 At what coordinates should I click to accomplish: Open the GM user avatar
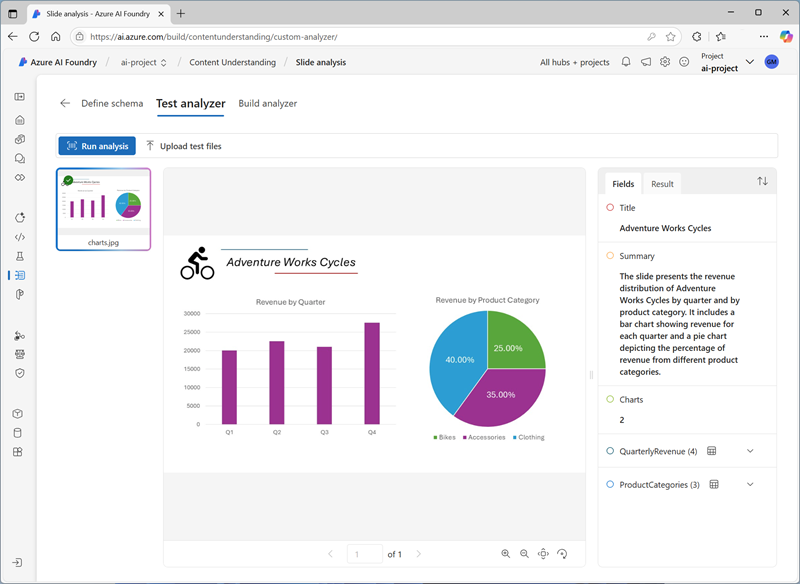click(x=771, y=62)
